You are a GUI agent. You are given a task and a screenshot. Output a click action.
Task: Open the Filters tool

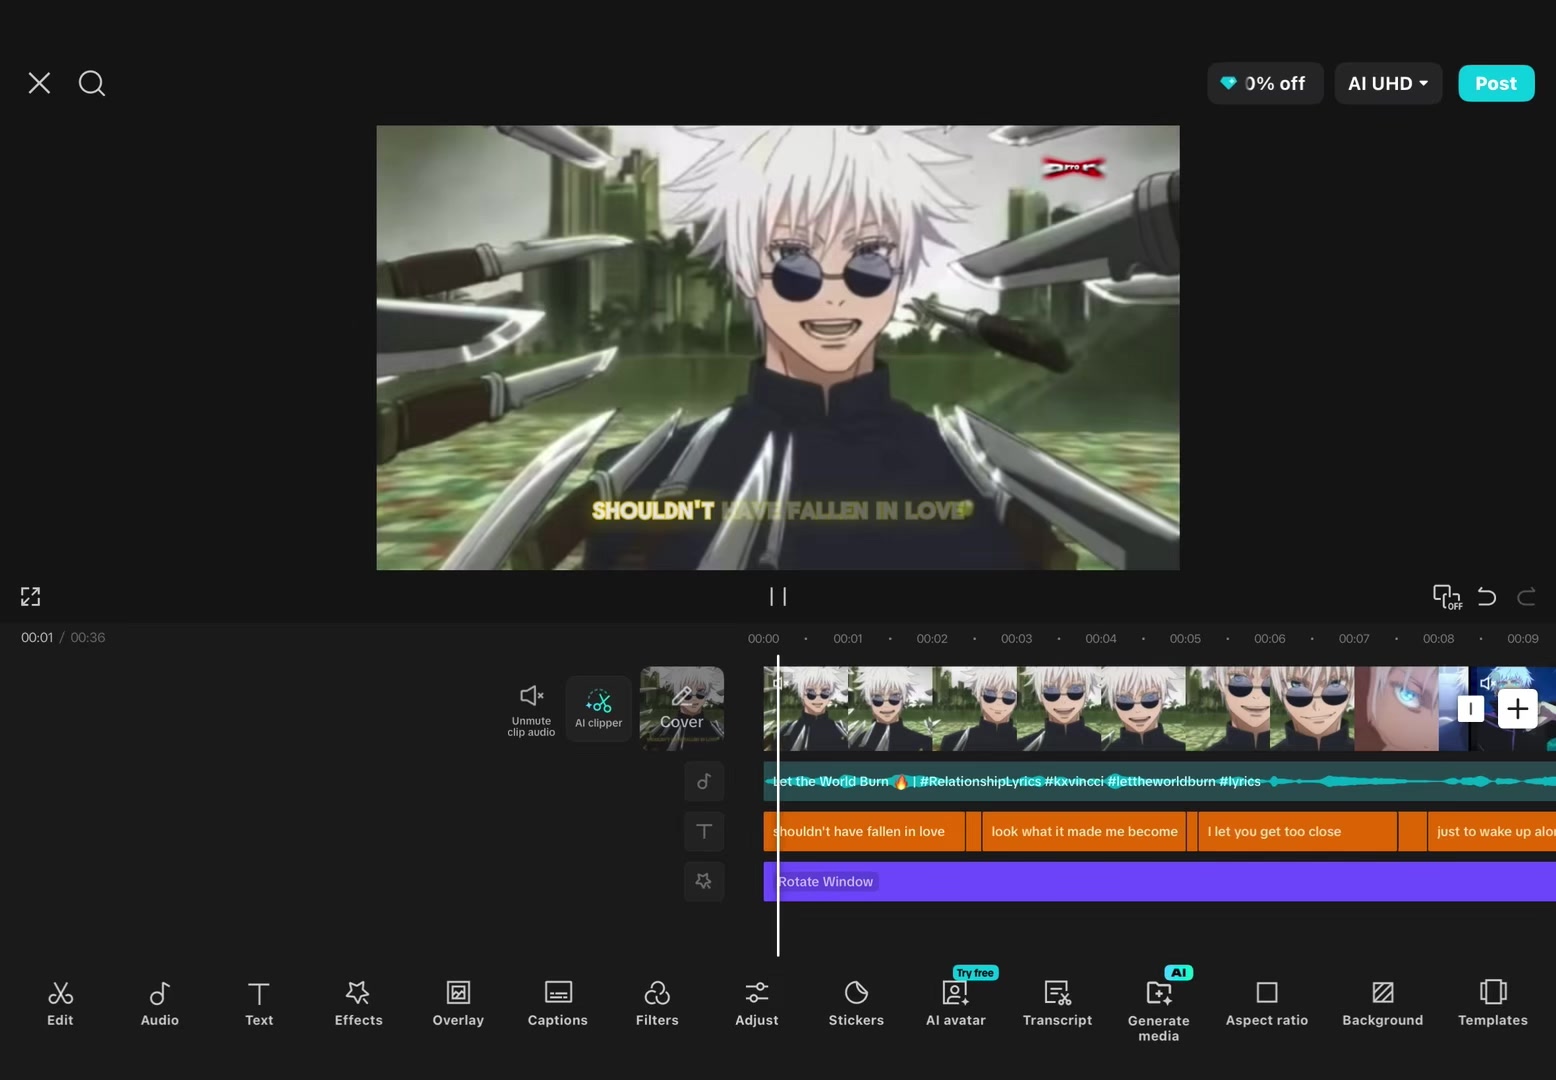click(657, 1003)
